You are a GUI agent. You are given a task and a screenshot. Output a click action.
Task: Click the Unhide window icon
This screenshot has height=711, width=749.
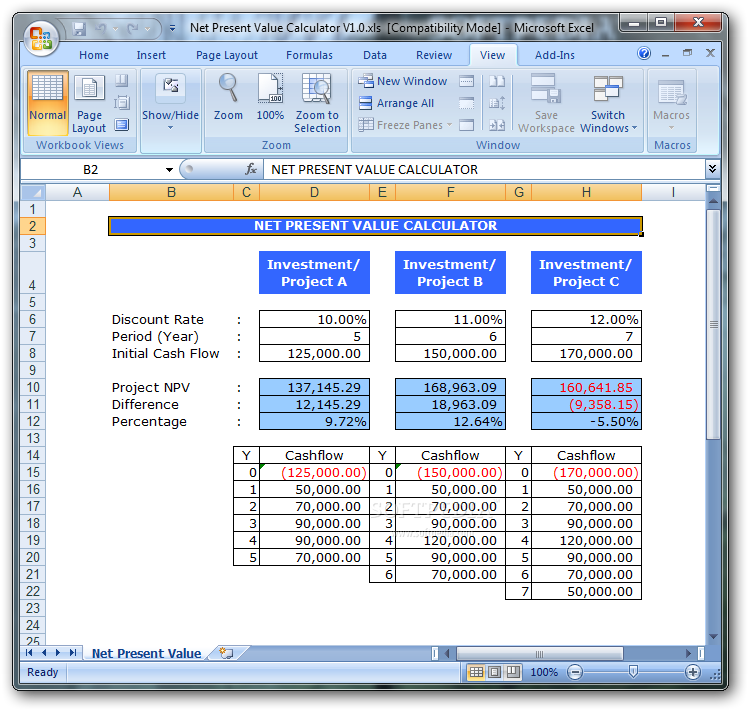pos(467,125)
